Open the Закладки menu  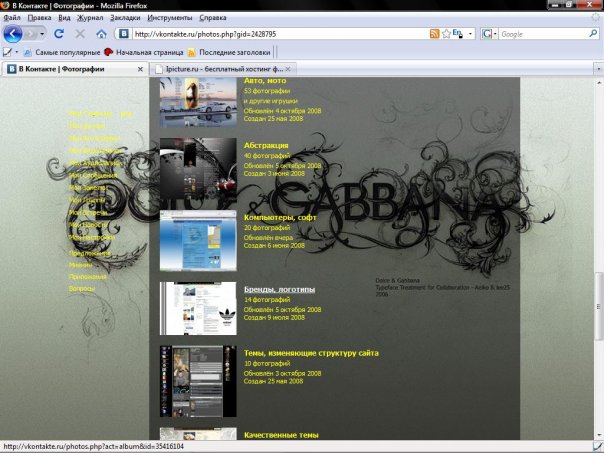pyautogui.click(x=125, y=18)
